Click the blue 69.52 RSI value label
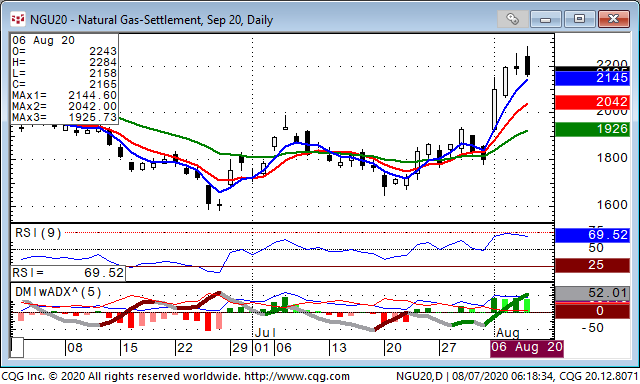 click(592, 235)
